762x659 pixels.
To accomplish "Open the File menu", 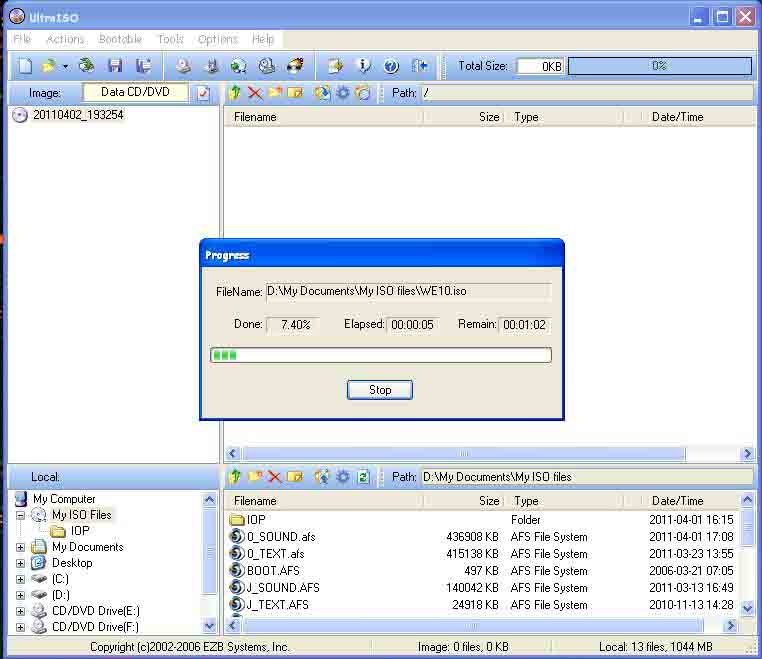I will [x=22, y=39].
